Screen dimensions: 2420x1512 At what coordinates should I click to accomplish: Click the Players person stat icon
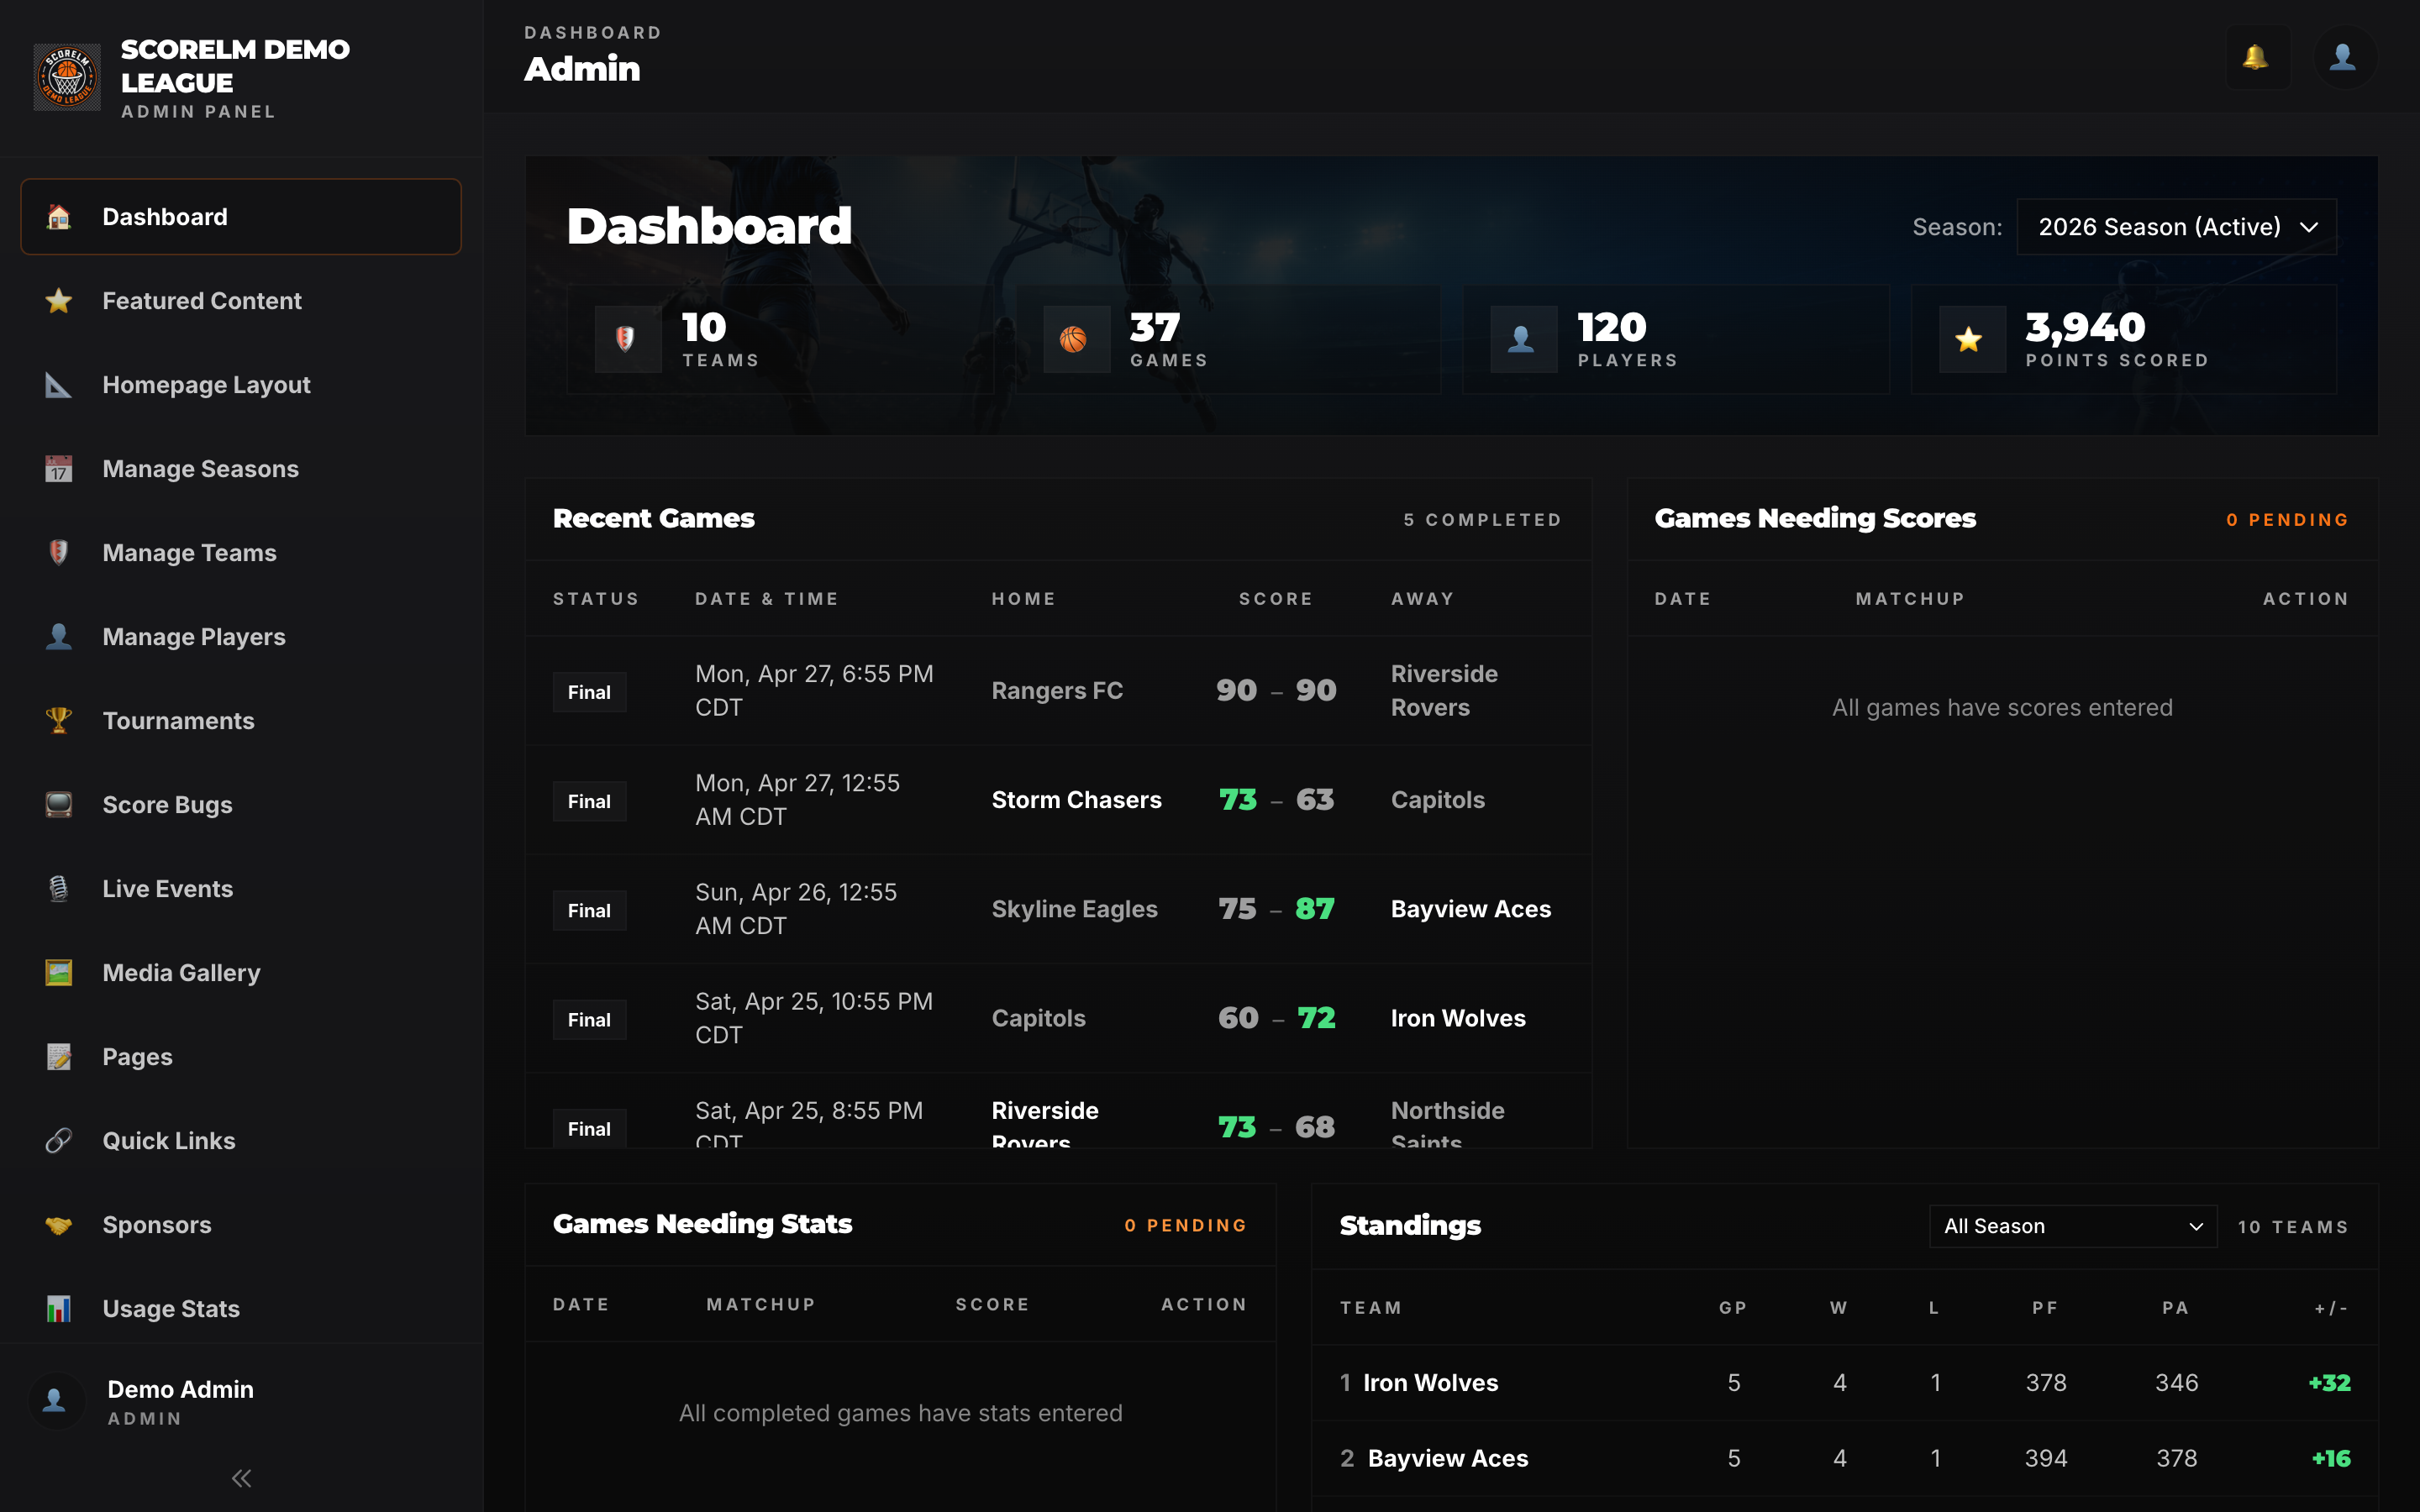(1523, 340)
